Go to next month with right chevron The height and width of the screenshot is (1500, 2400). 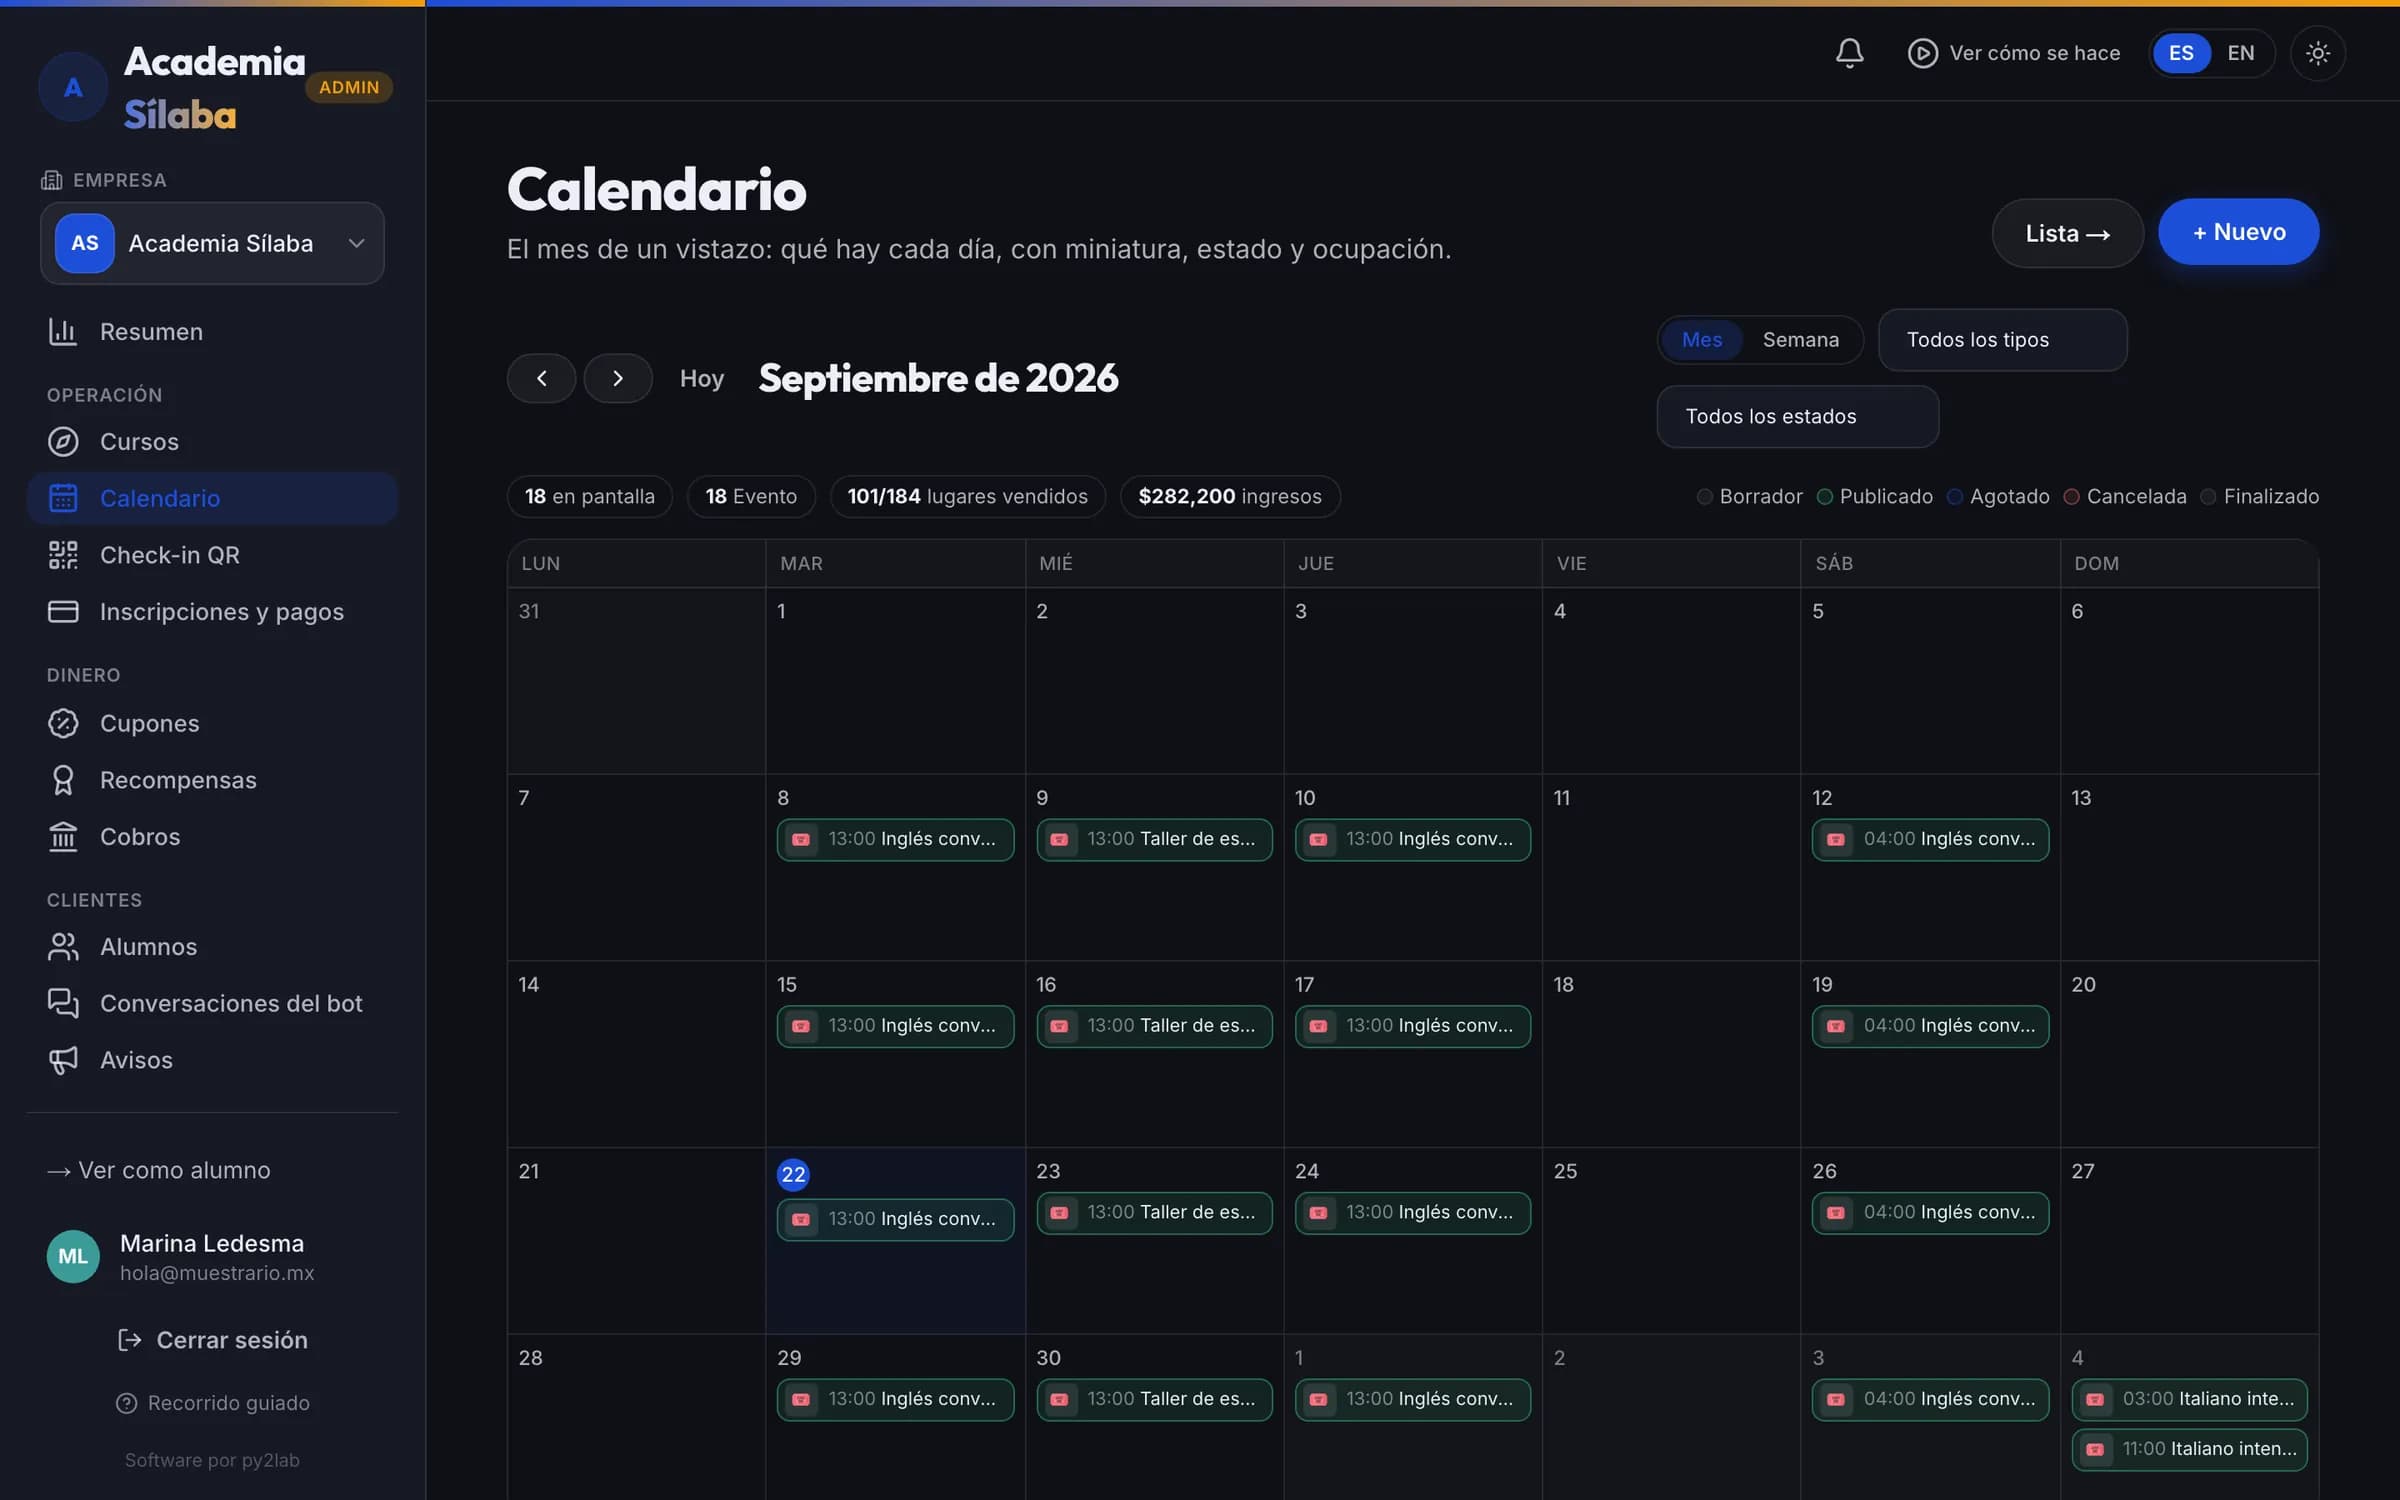[618, 378]
